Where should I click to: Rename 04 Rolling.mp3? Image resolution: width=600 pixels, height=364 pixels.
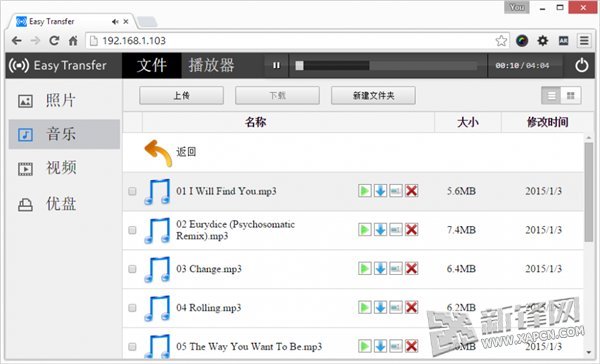[396, 307]
